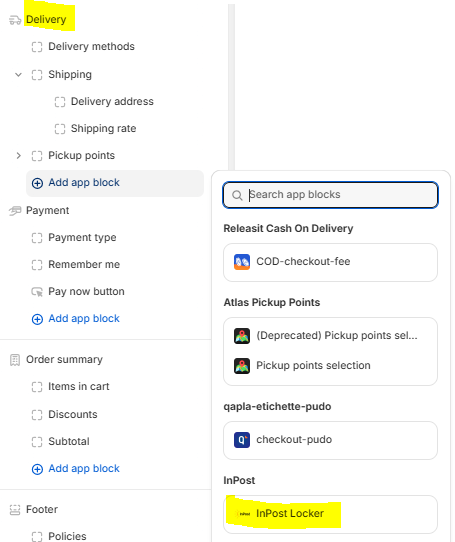Click the Order summary receipt icon
Viewport: 455px width, 542px height.
tap(15, 360)
